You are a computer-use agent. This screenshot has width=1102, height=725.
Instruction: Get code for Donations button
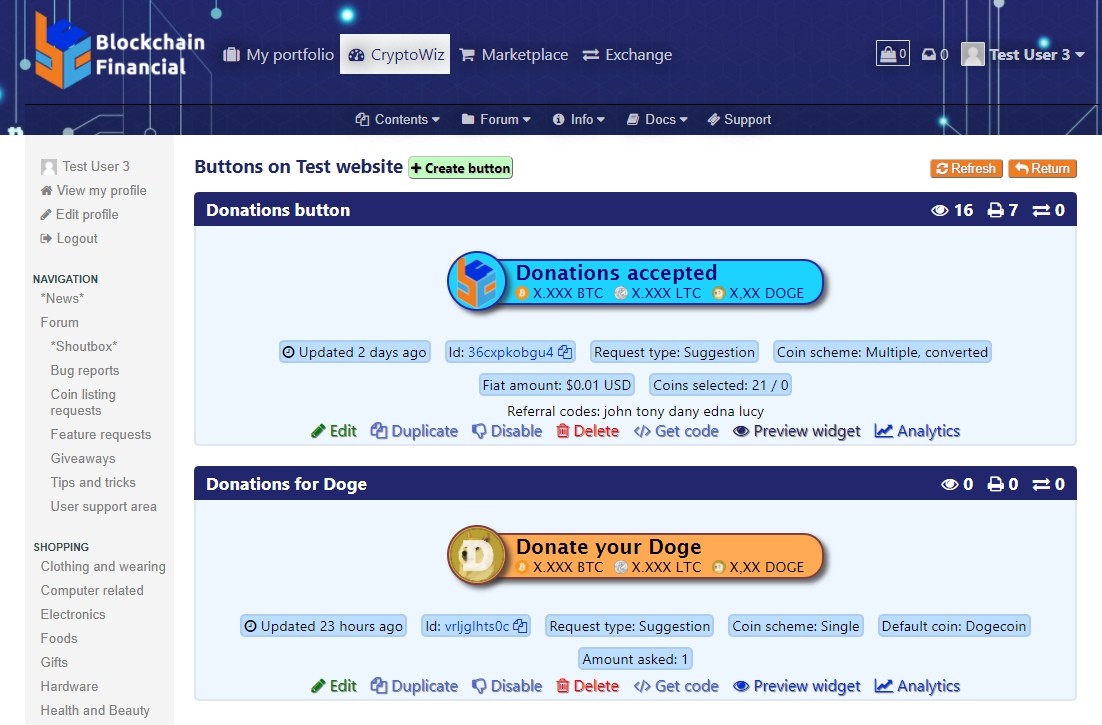coord(676,431)
